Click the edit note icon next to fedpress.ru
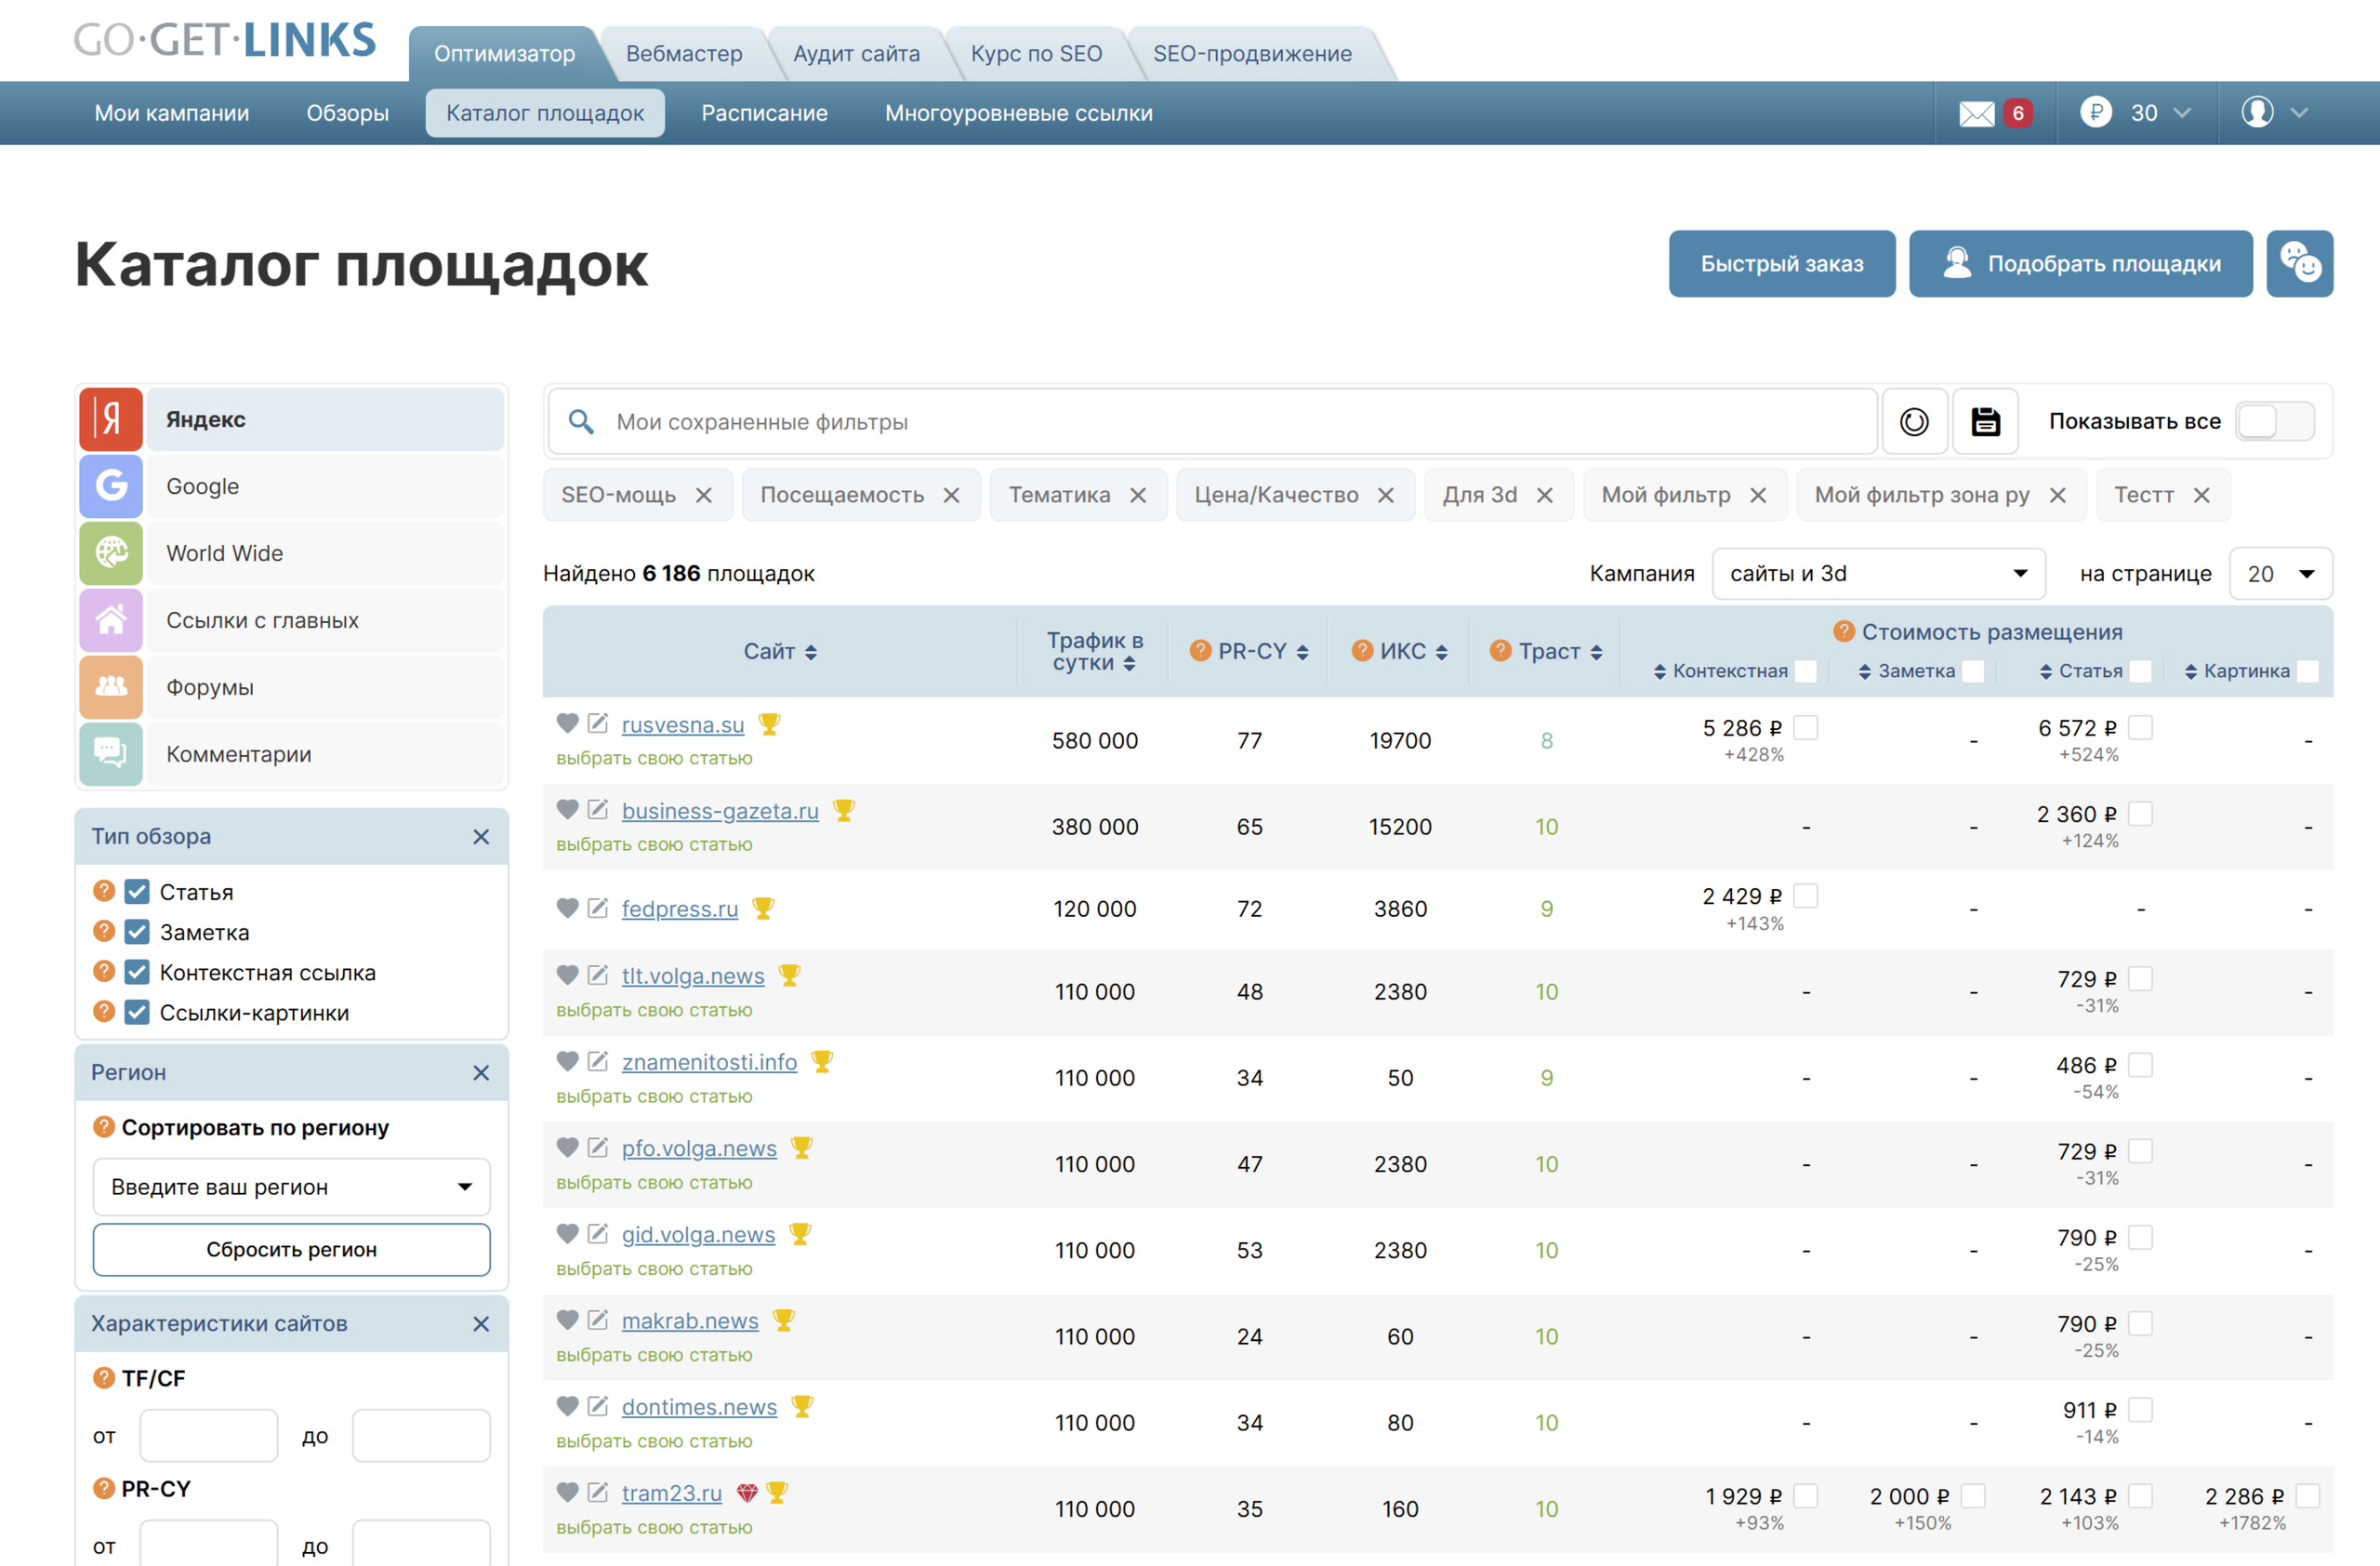 [x=598, y=908]
